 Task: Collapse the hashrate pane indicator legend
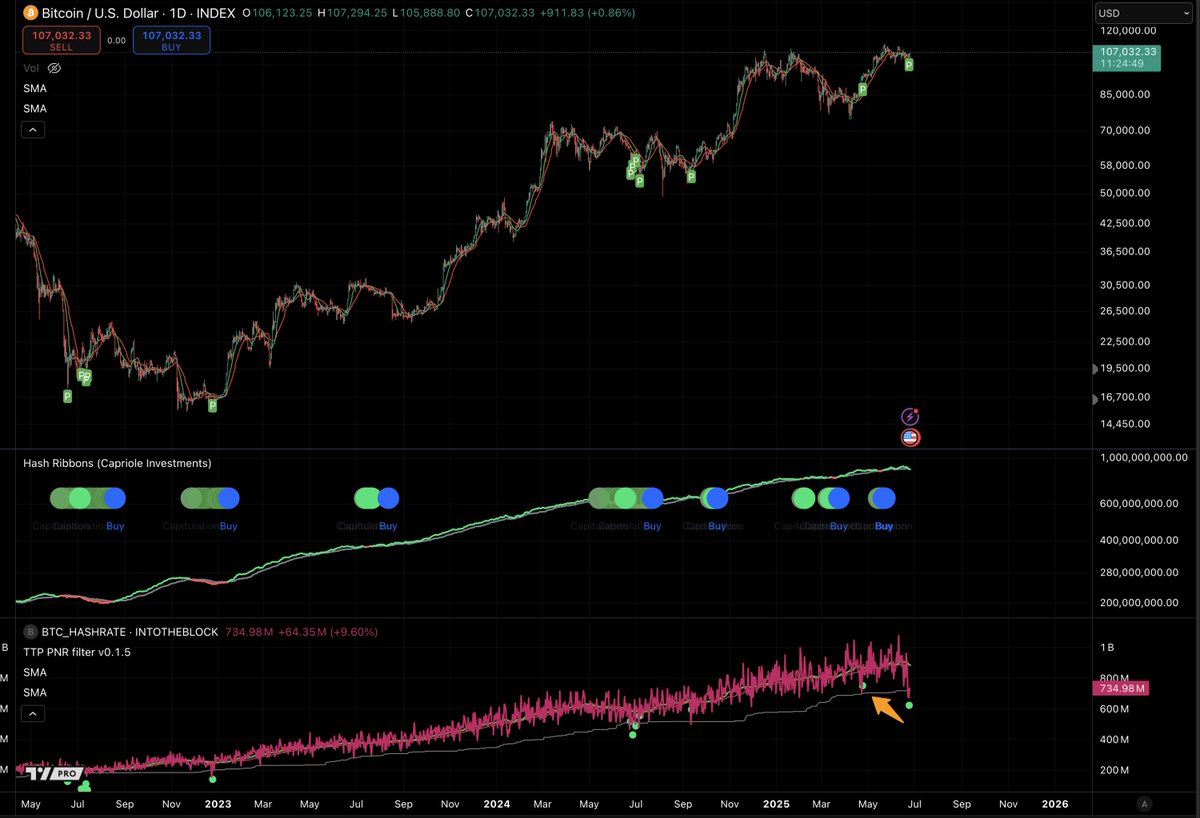33,714
